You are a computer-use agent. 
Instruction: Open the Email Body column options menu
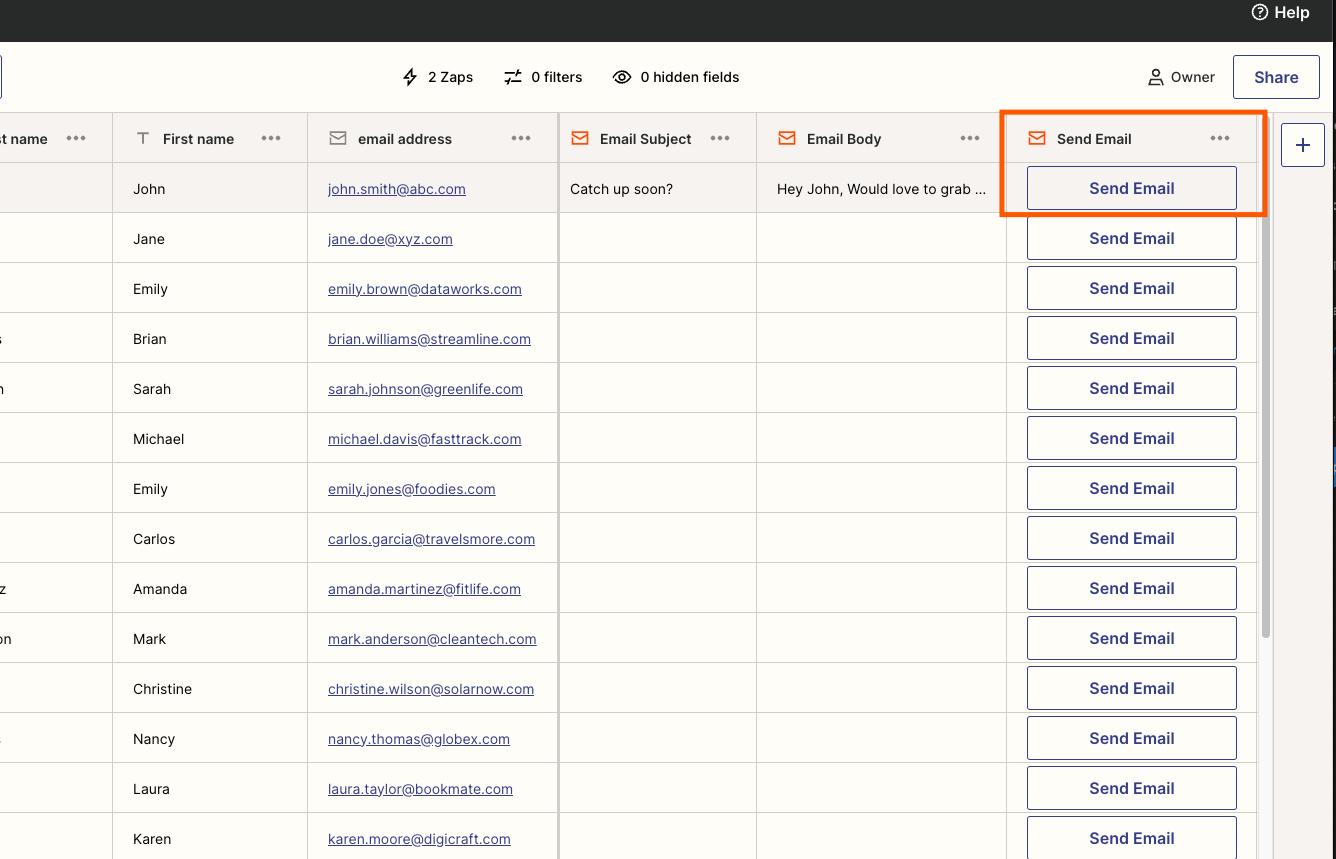tap(969, 139)
